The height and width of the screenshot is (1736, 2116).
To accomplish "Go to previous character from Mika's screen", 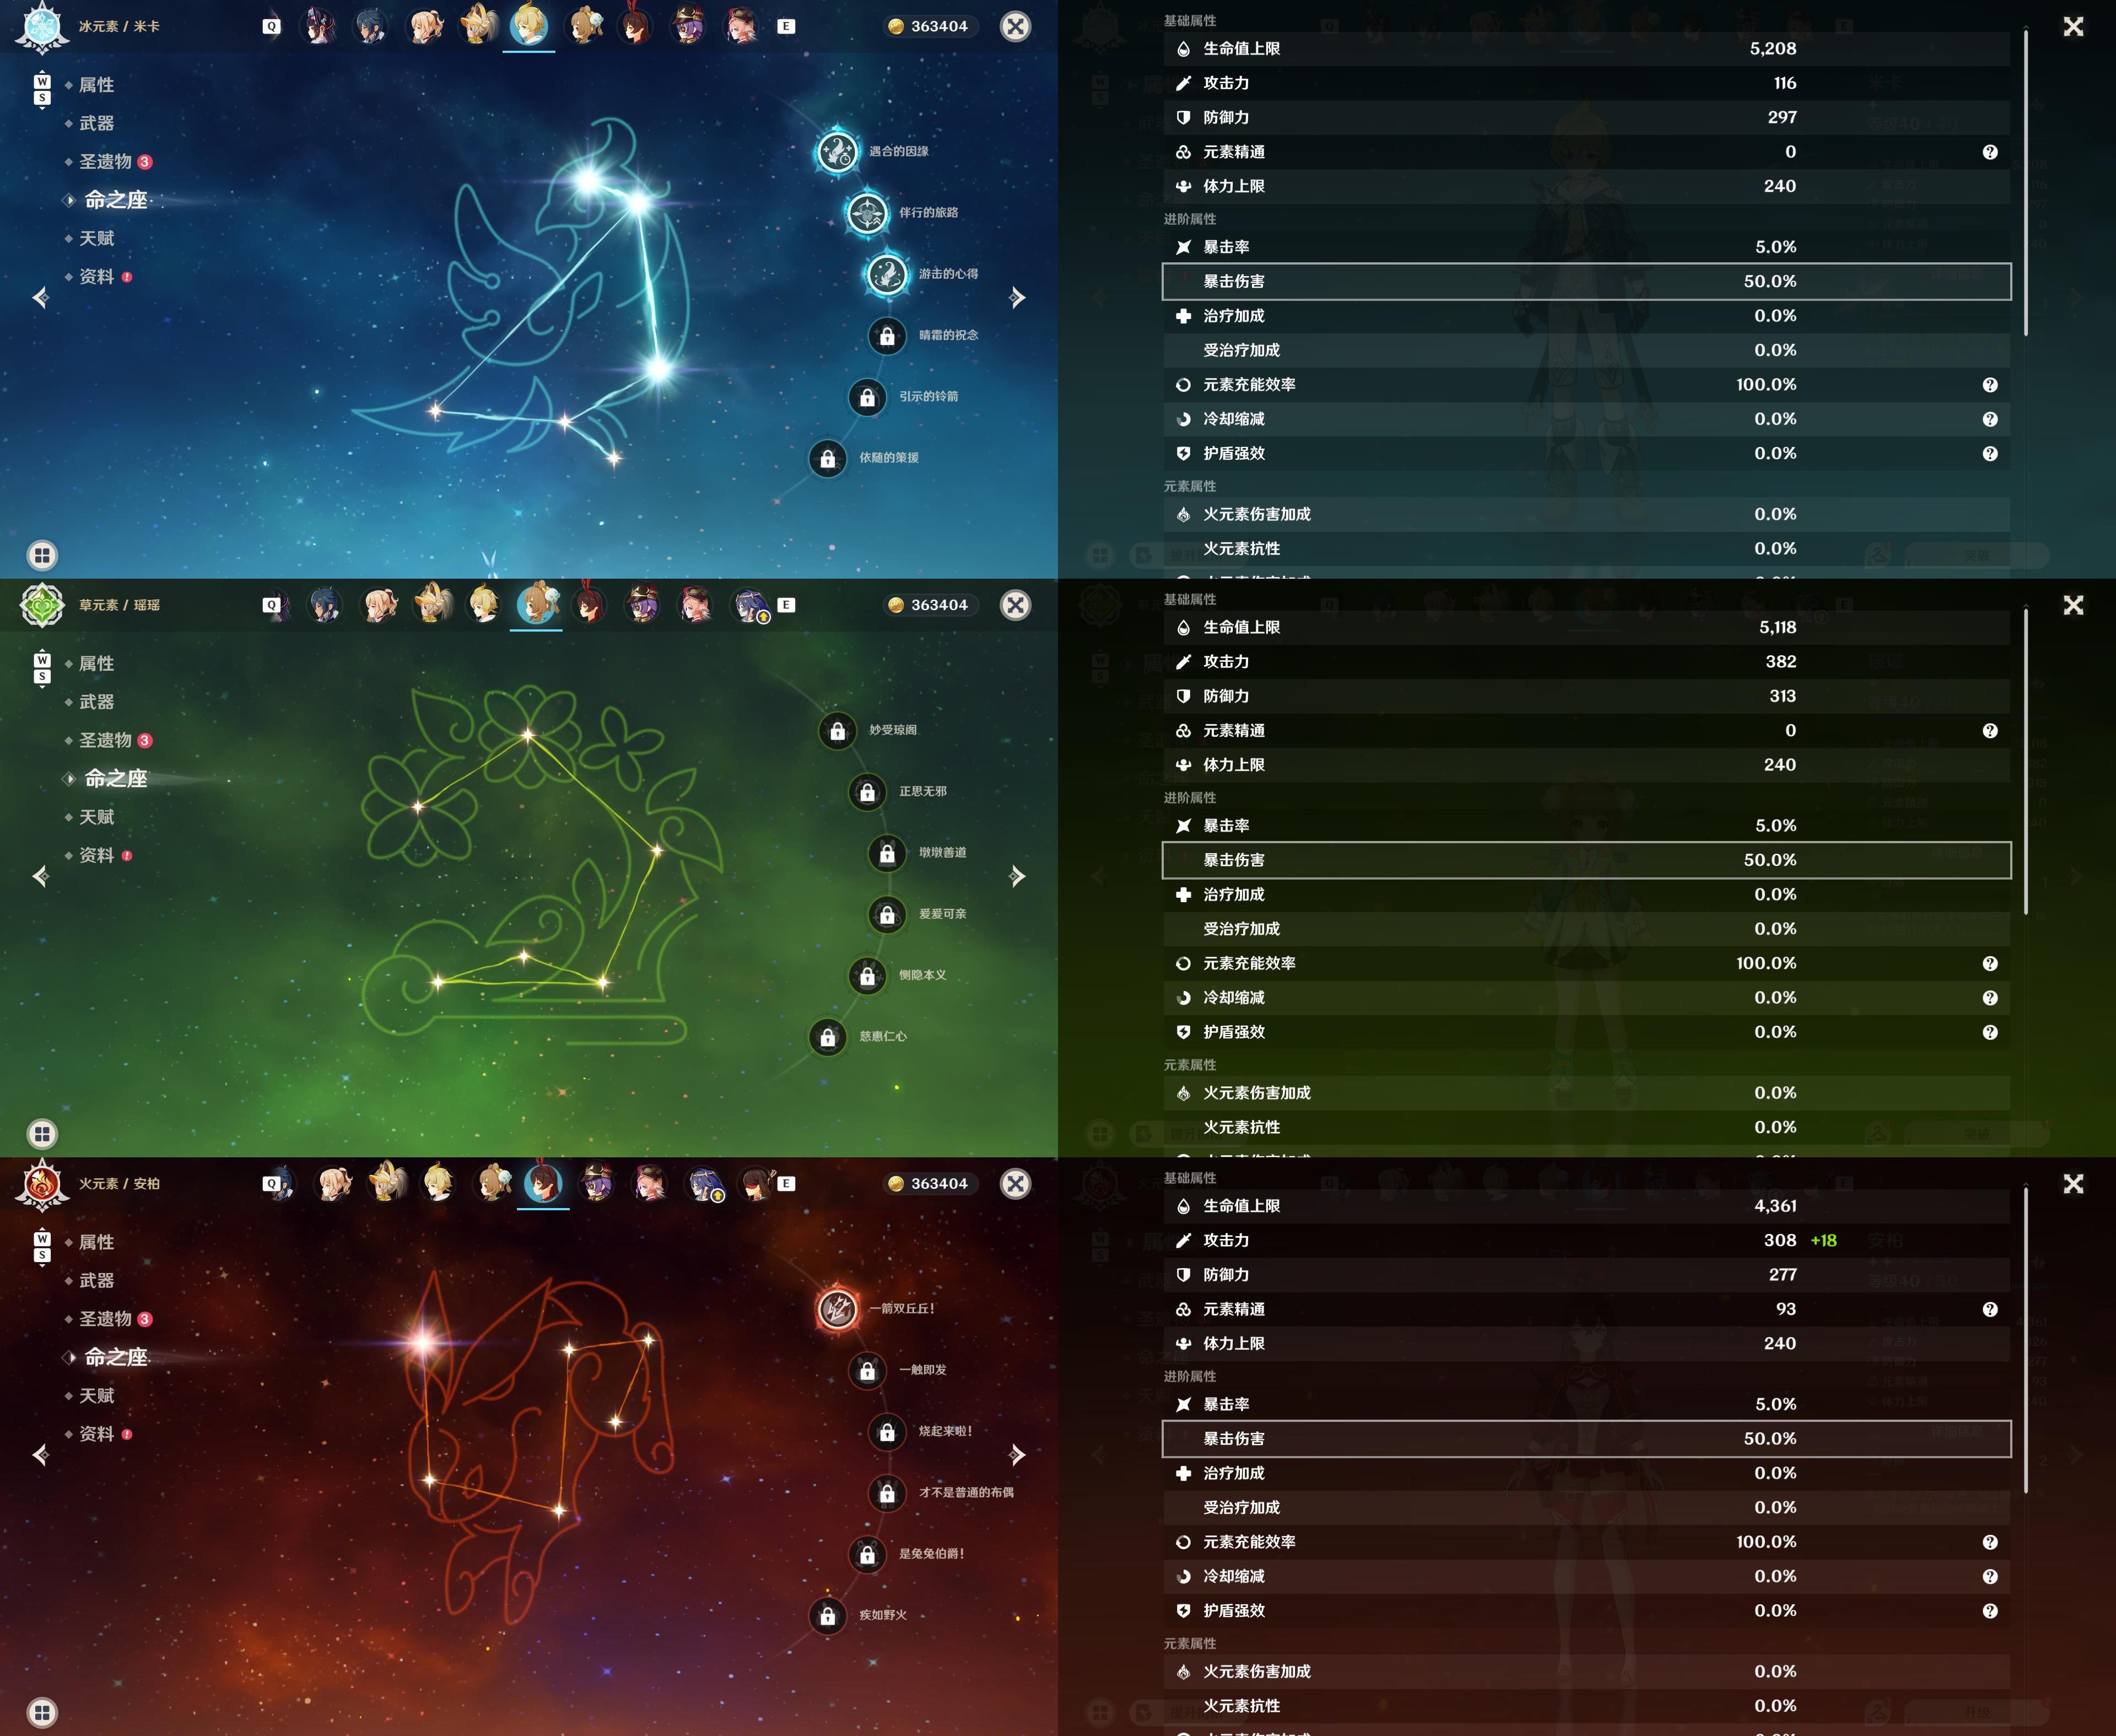I will [x=41, y=297].
